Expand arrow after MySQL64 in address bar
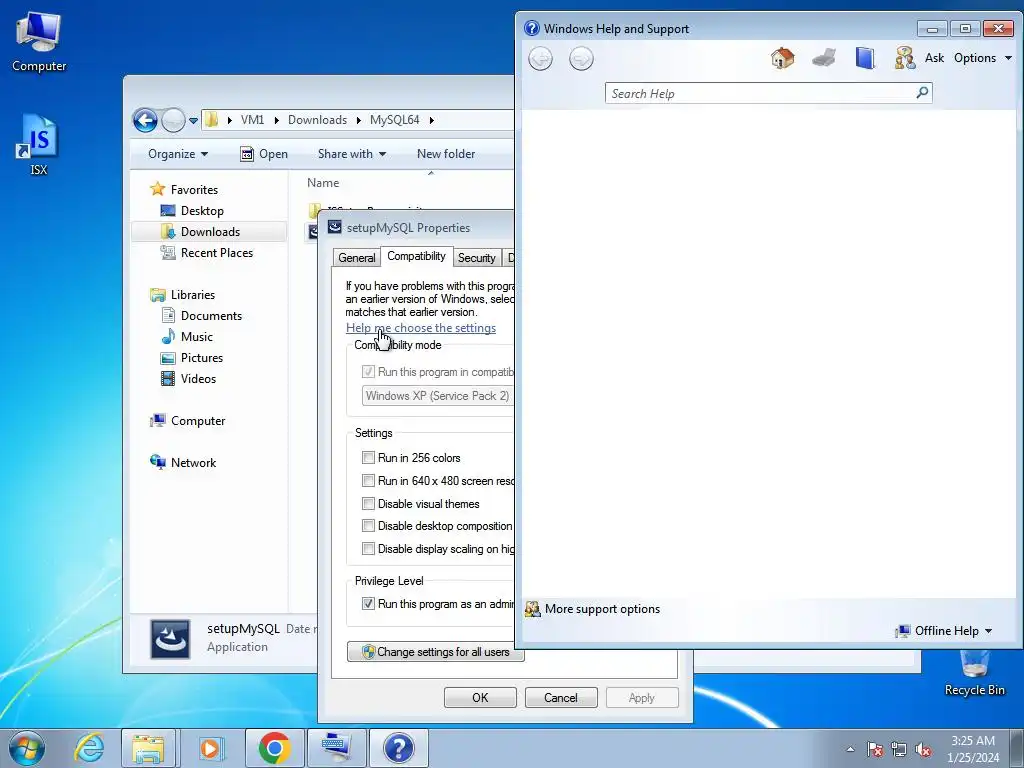The image size is (1024, 768). (432, 120)
